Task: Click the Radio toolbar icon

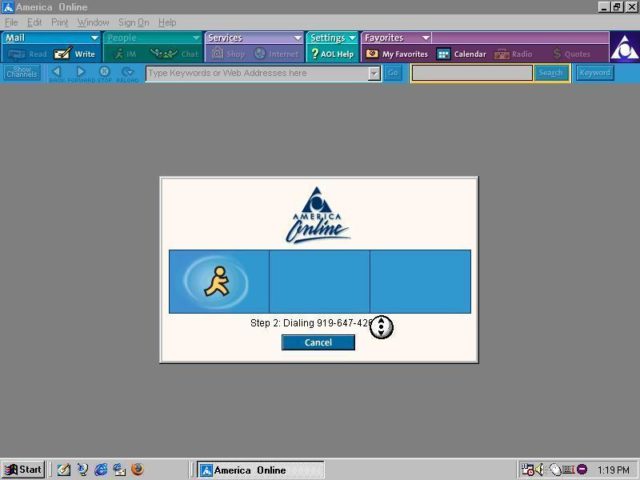Action: pos(514,54)
